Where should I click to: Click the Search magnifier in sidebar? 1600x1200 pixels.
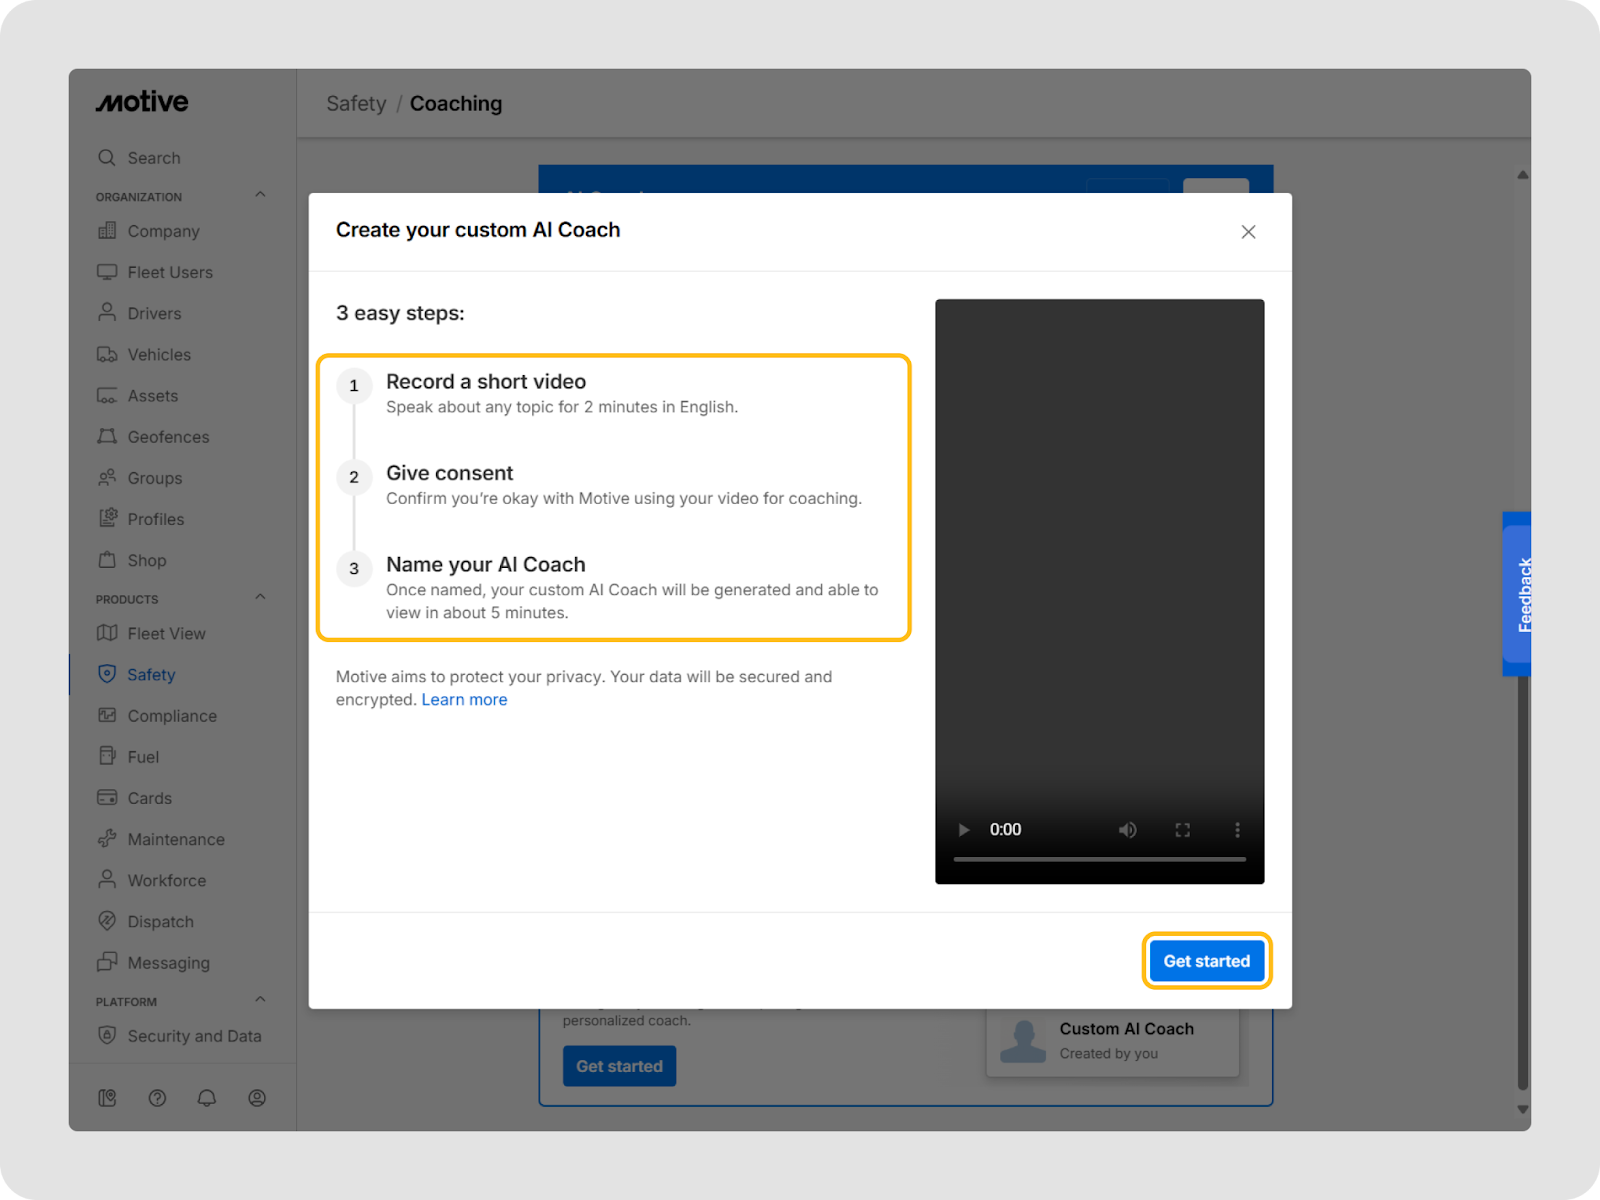(x=107, y=158)
